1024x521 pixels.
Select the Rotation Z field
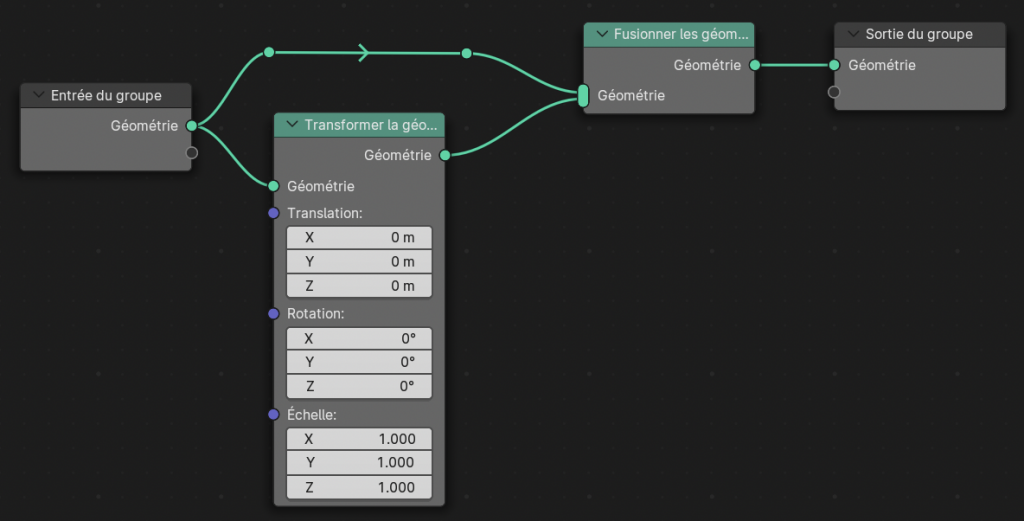pos(359,387)
